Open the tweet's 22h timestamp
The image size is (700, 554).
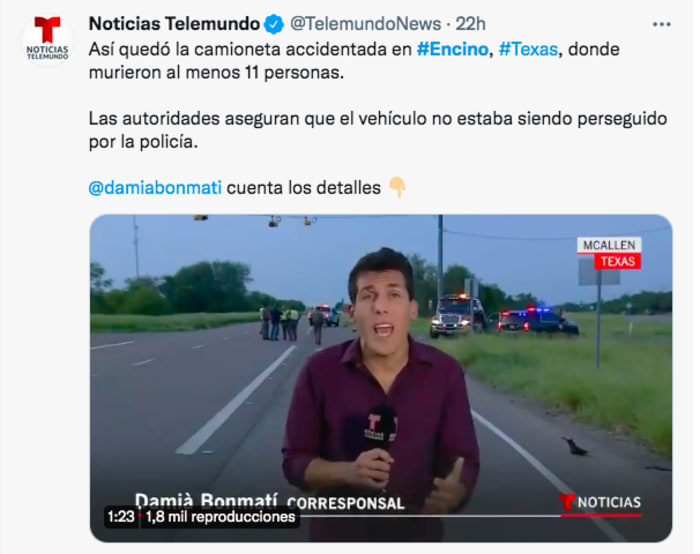tap(471, 24)
